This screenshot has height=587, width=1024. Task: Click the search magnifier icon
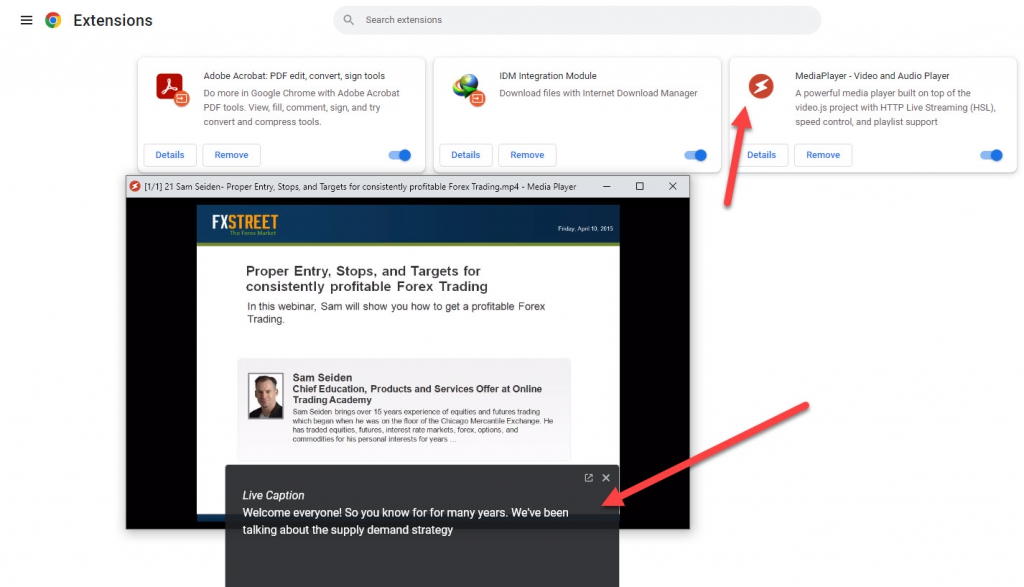[x=349, y=20]
